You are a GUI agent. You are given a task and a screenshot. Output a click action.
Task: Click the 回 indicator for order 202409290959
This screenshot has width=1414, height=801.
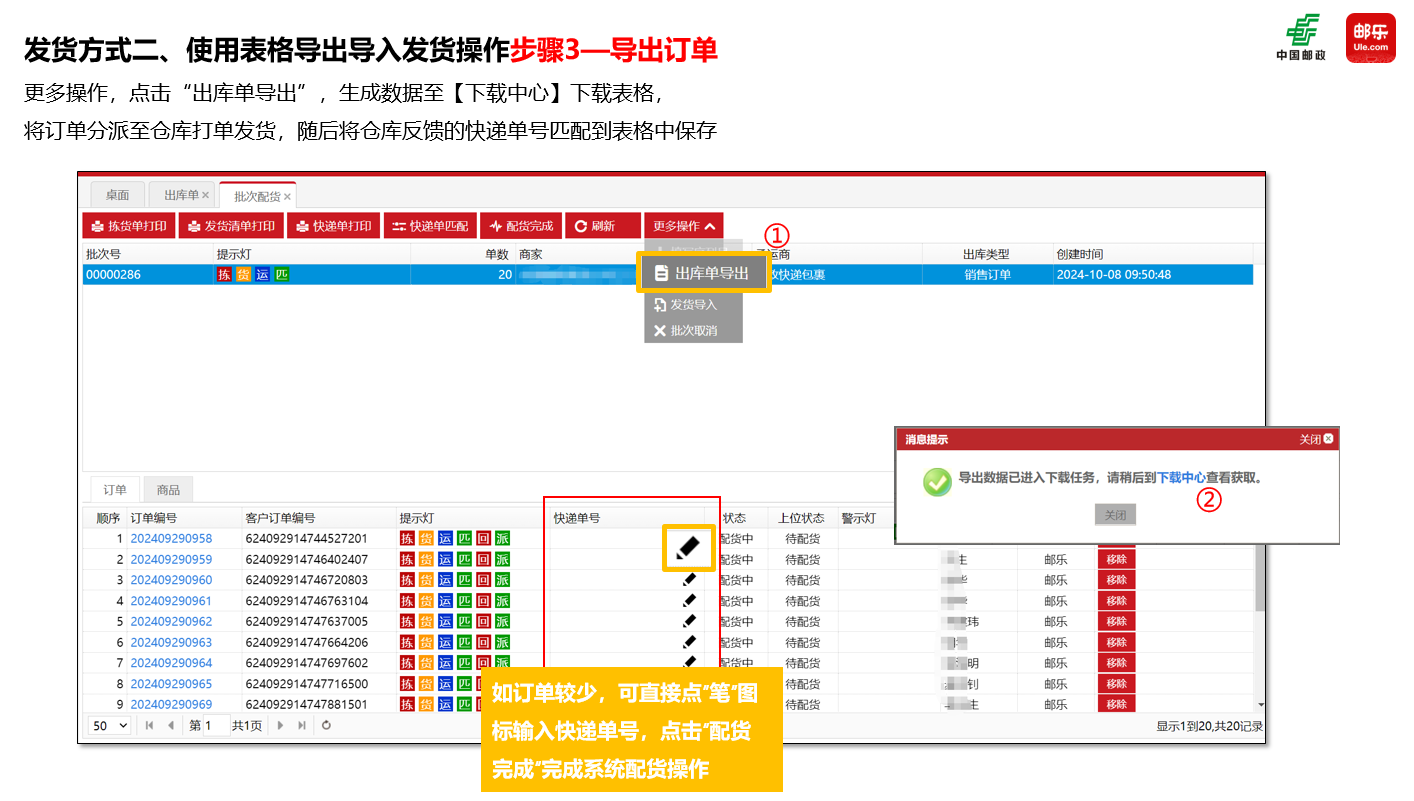click(483, 560)
